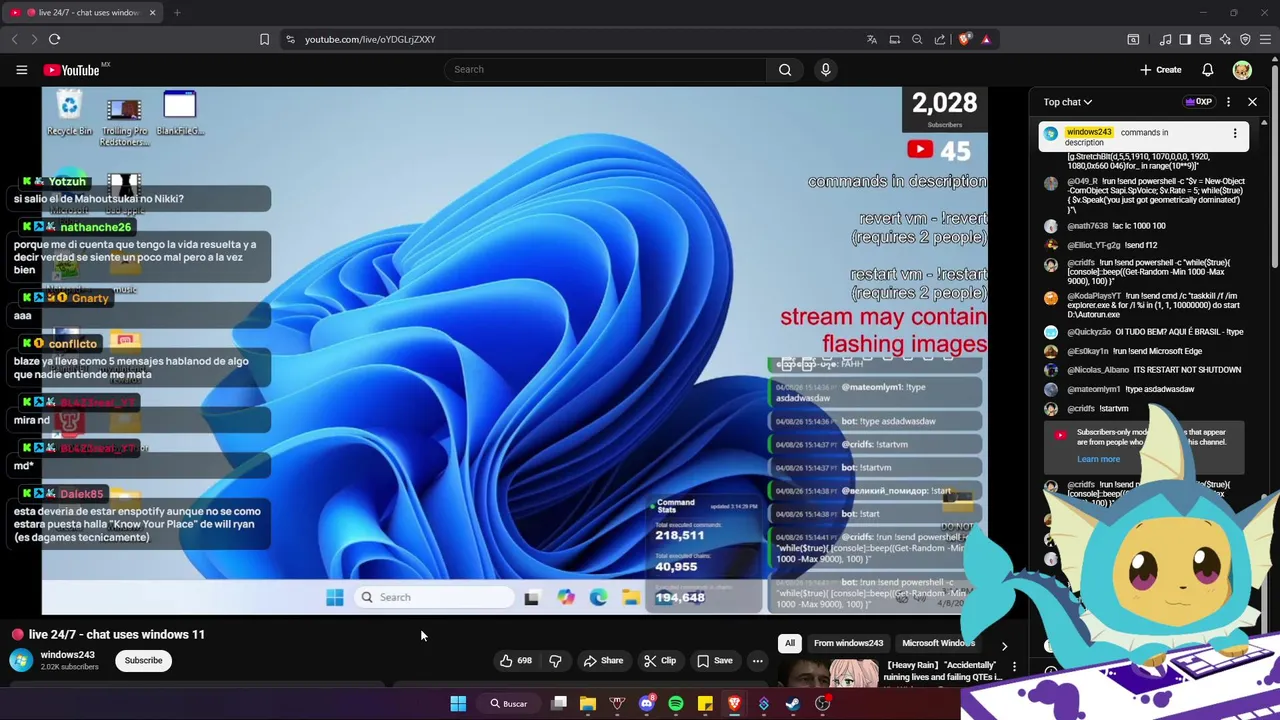
Task: Open Sticky Notes from the taskbar
Action: [x=705, y=704]
